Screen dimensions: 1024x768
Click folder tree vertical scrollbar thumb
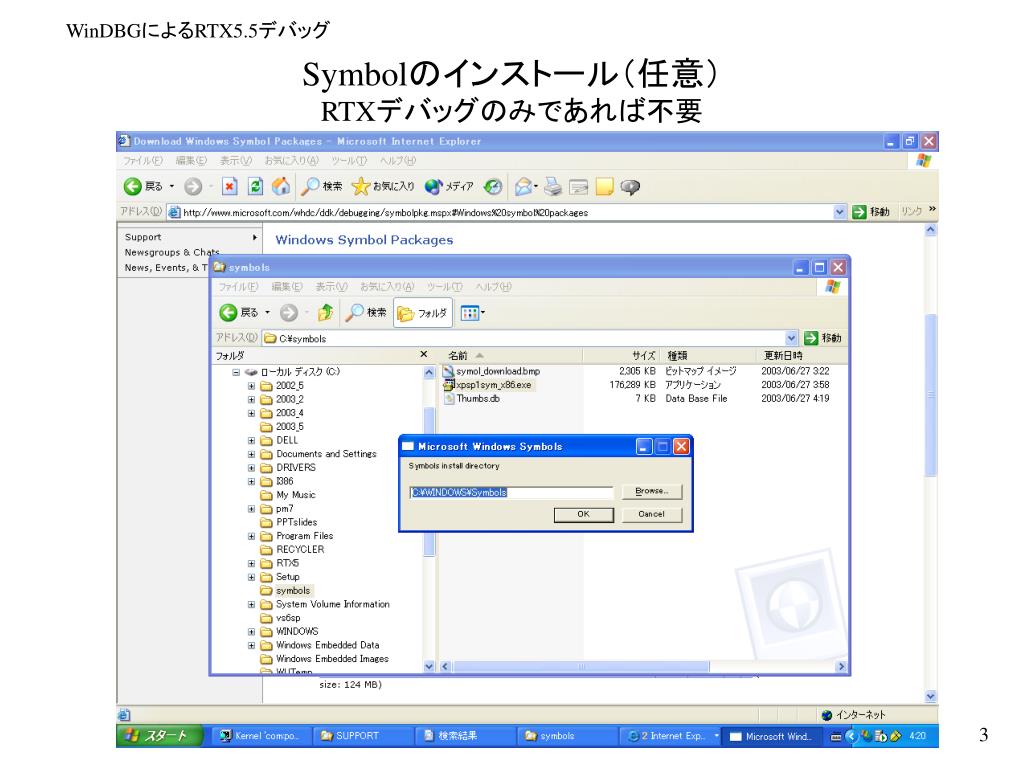[429, 482]
